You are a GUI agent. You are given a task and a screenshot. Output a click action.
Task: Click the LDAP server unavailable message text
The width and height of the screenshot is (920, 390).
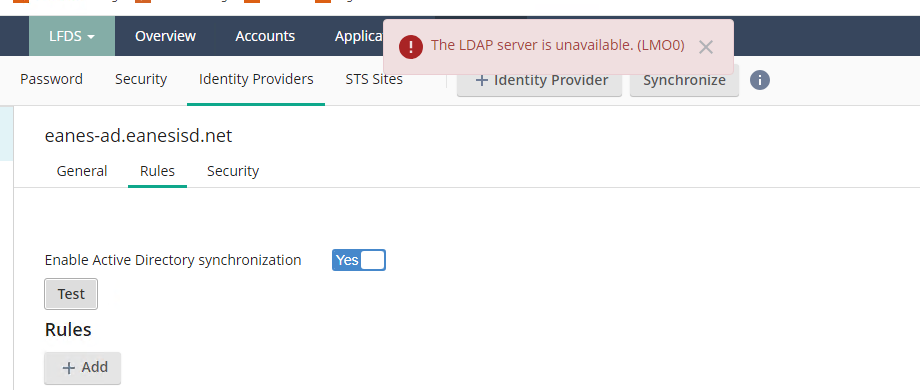pyautogui.click(x=558, y=45)
